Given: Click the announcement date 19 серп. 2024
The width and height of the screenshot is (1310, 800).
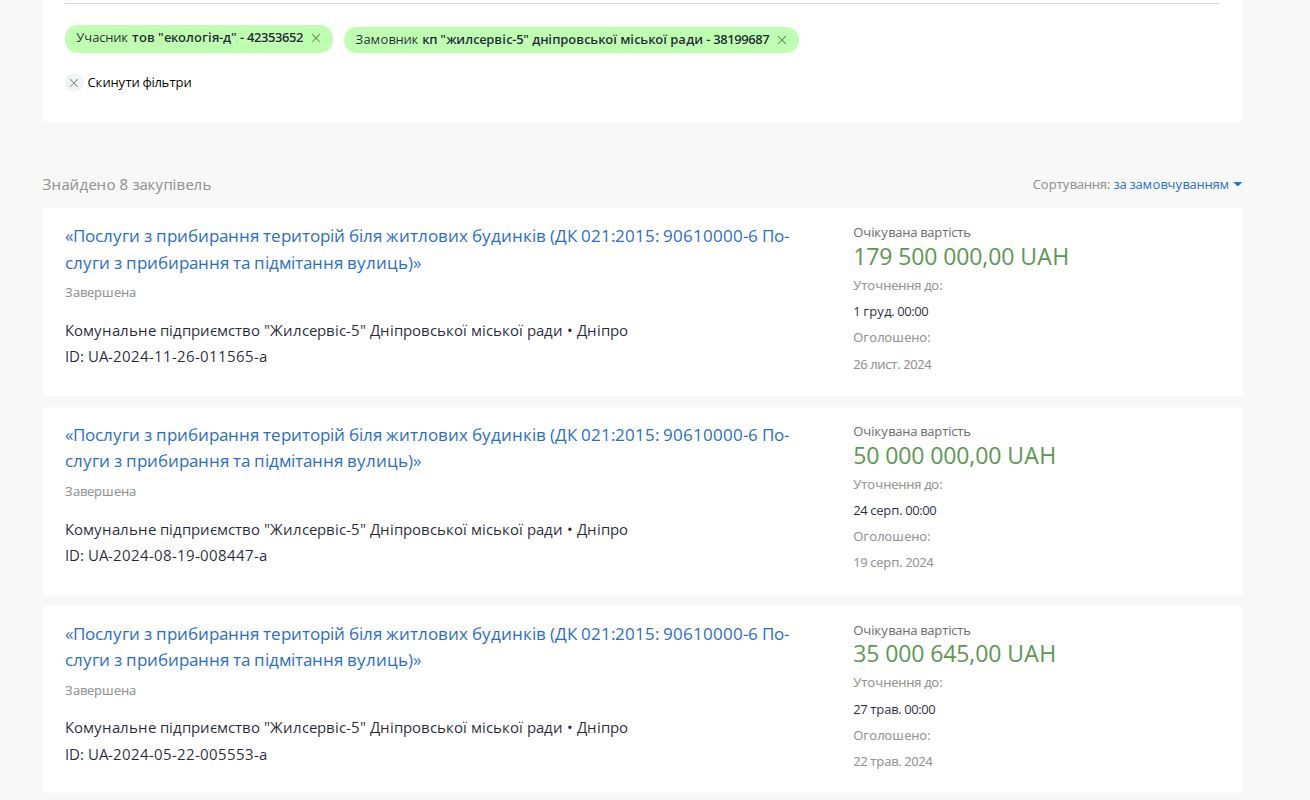Looking at the screenshot, I should point(893,563).
